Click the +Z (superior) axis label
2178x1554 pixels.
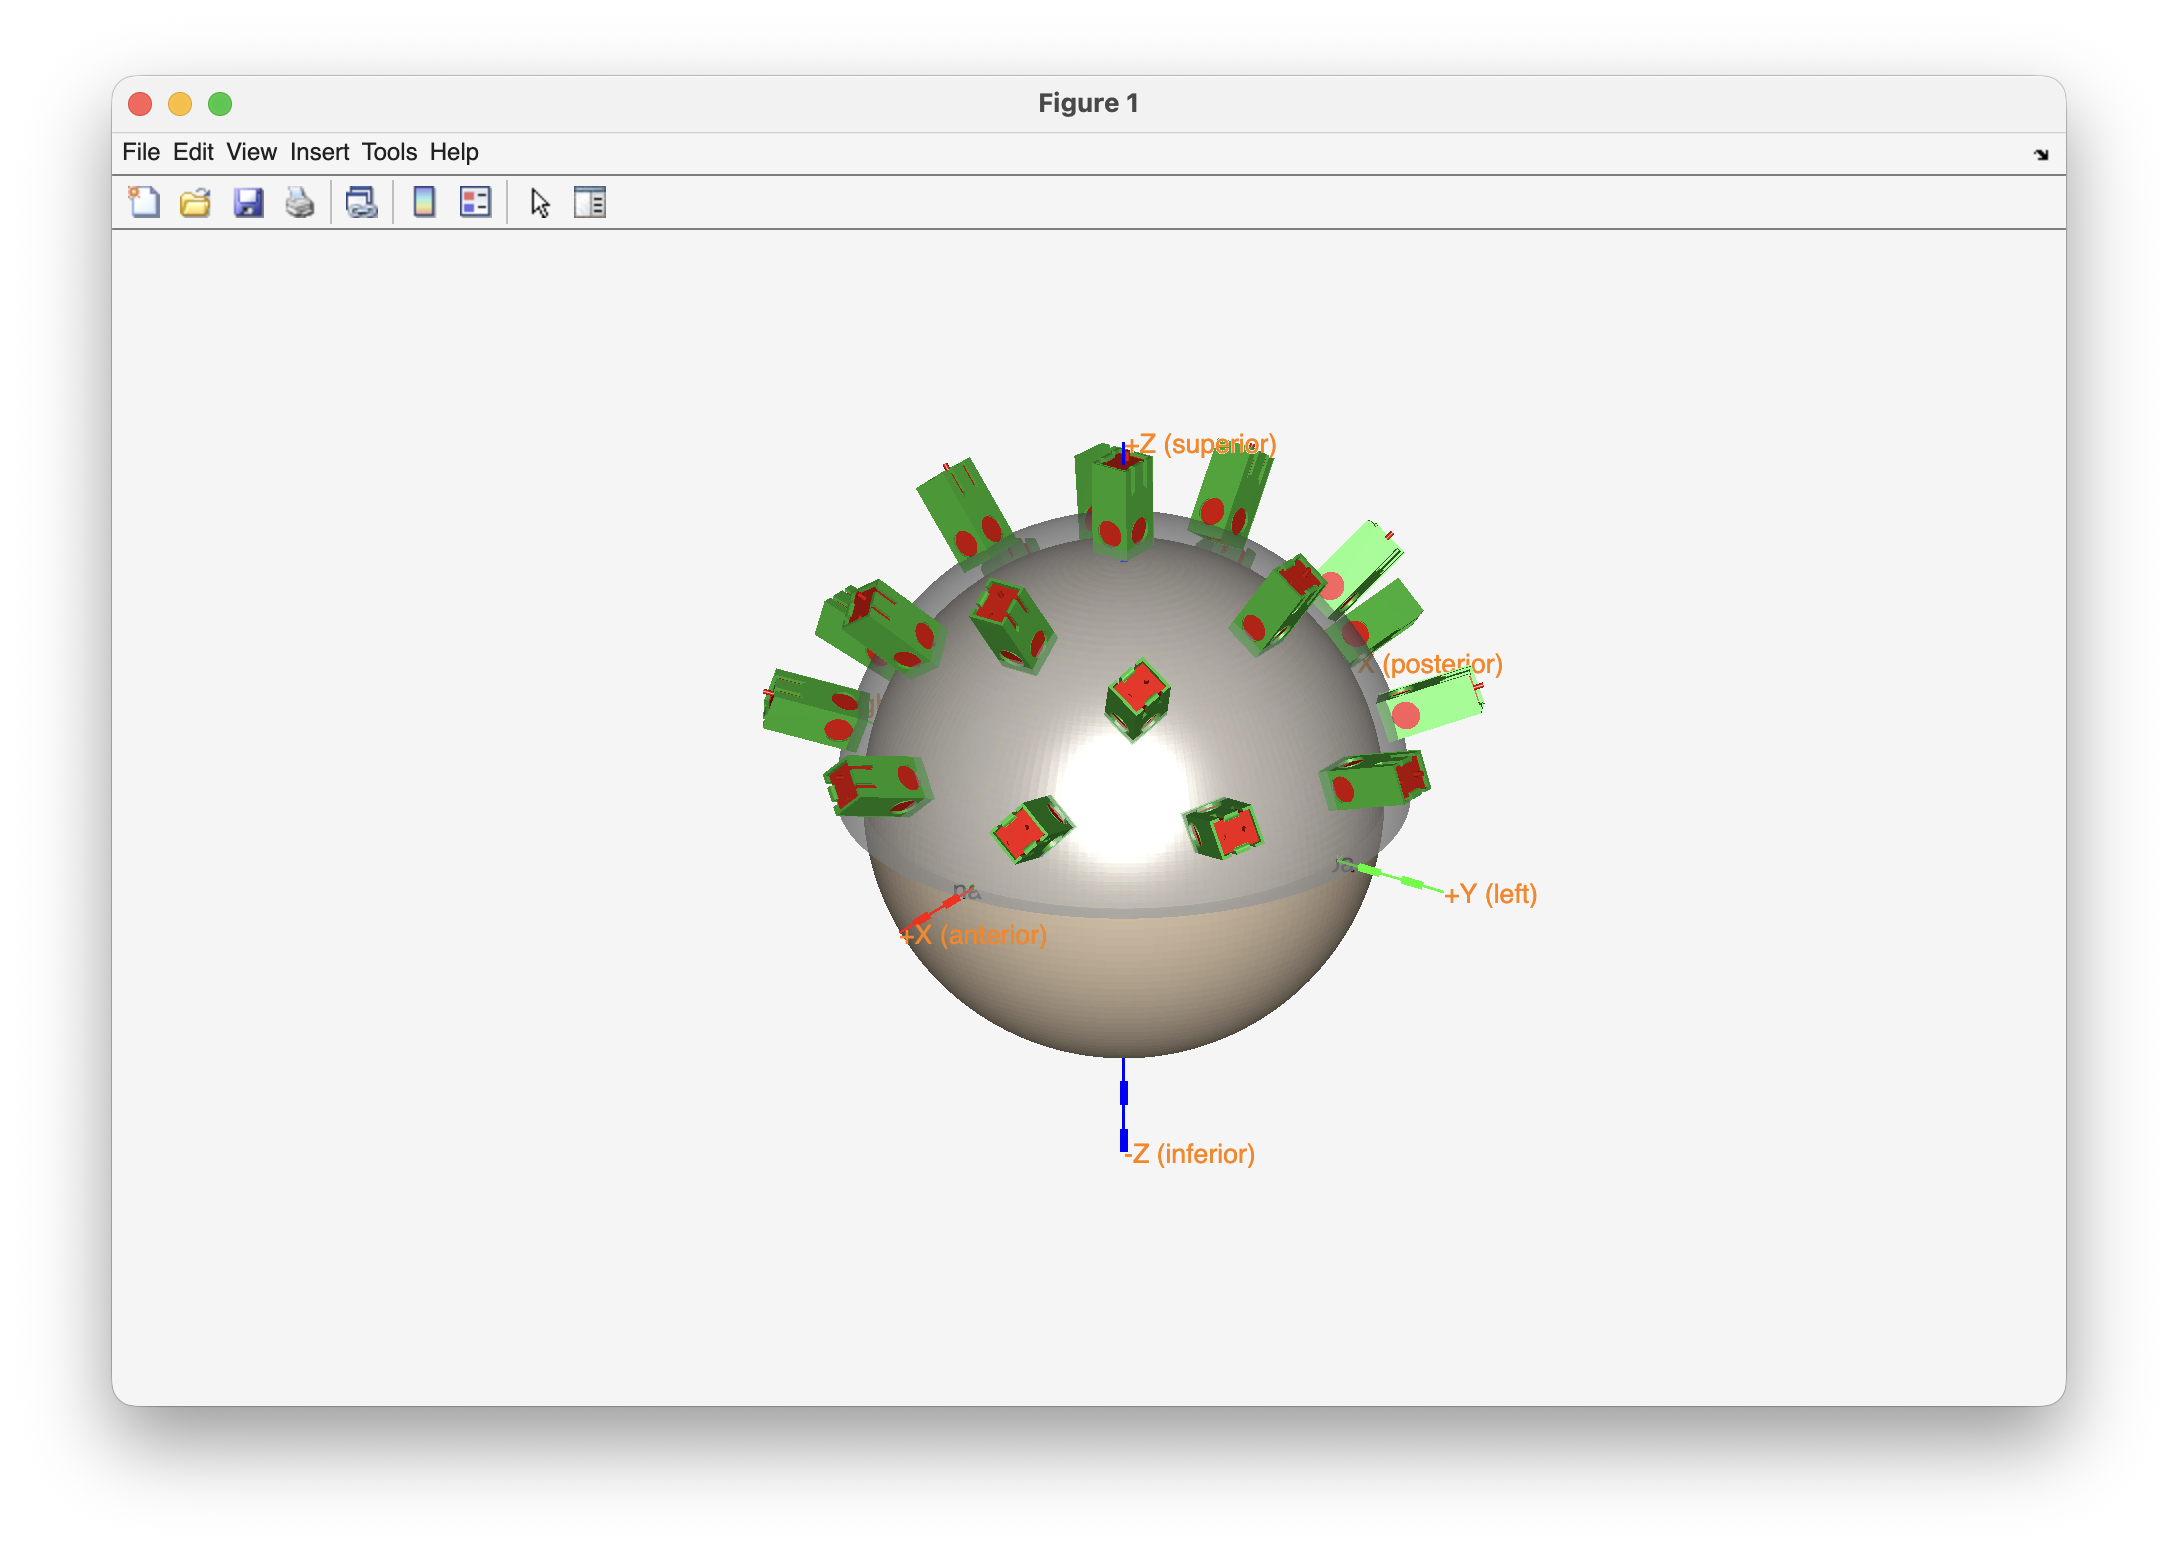click(x=1202, y=444)
